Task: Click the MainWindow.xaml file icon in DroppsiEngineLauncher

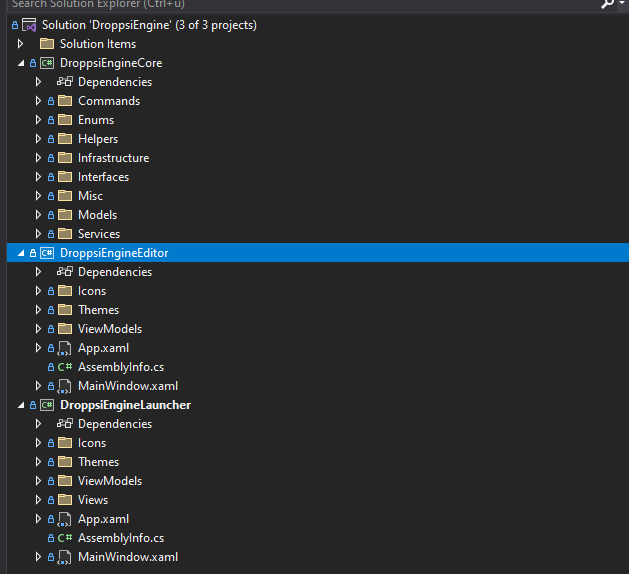Action: 64,558
